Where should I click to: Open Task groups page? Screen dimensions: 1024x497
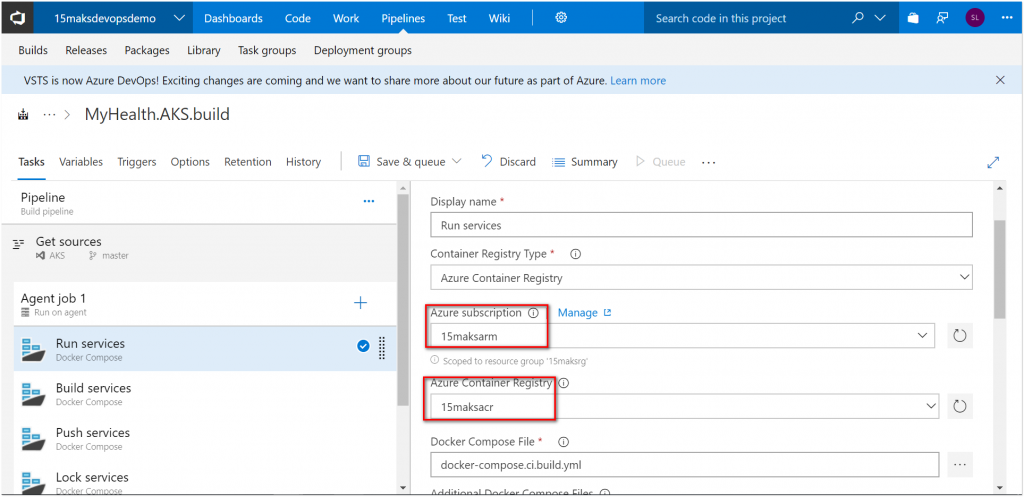click(x=267, y=50)
